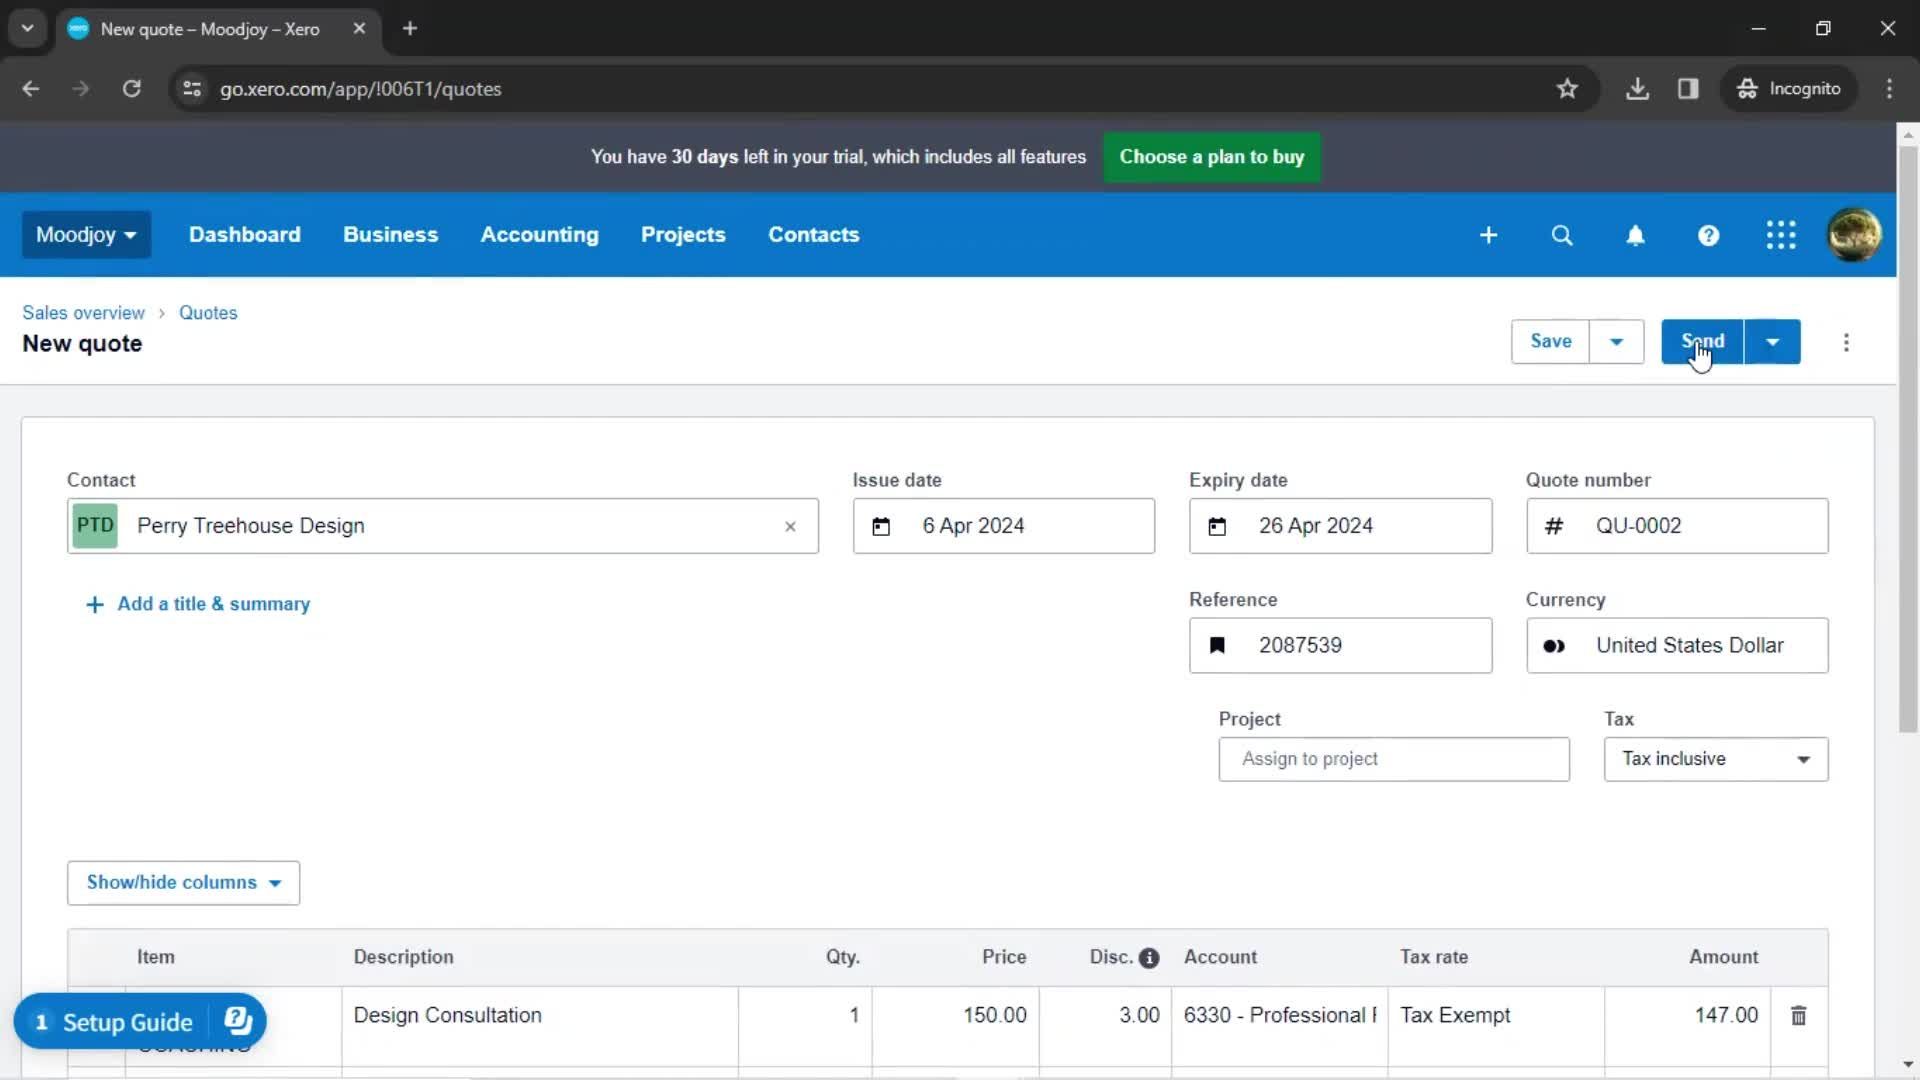The height and width of the screenshot is (1080, 1920).
Task: Open the Dashboard menu
Action: pos(245,235)
